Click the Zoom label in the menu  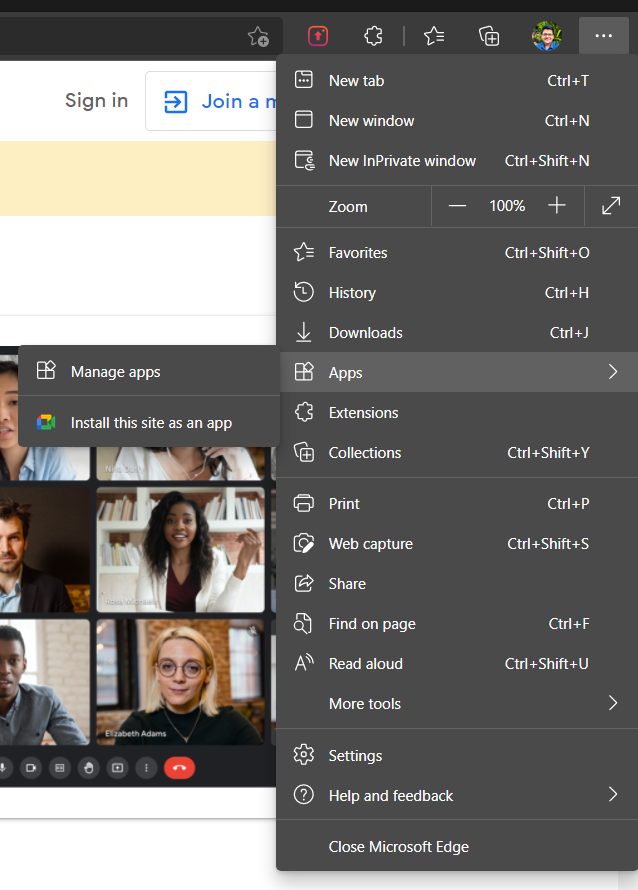(348, 207)
